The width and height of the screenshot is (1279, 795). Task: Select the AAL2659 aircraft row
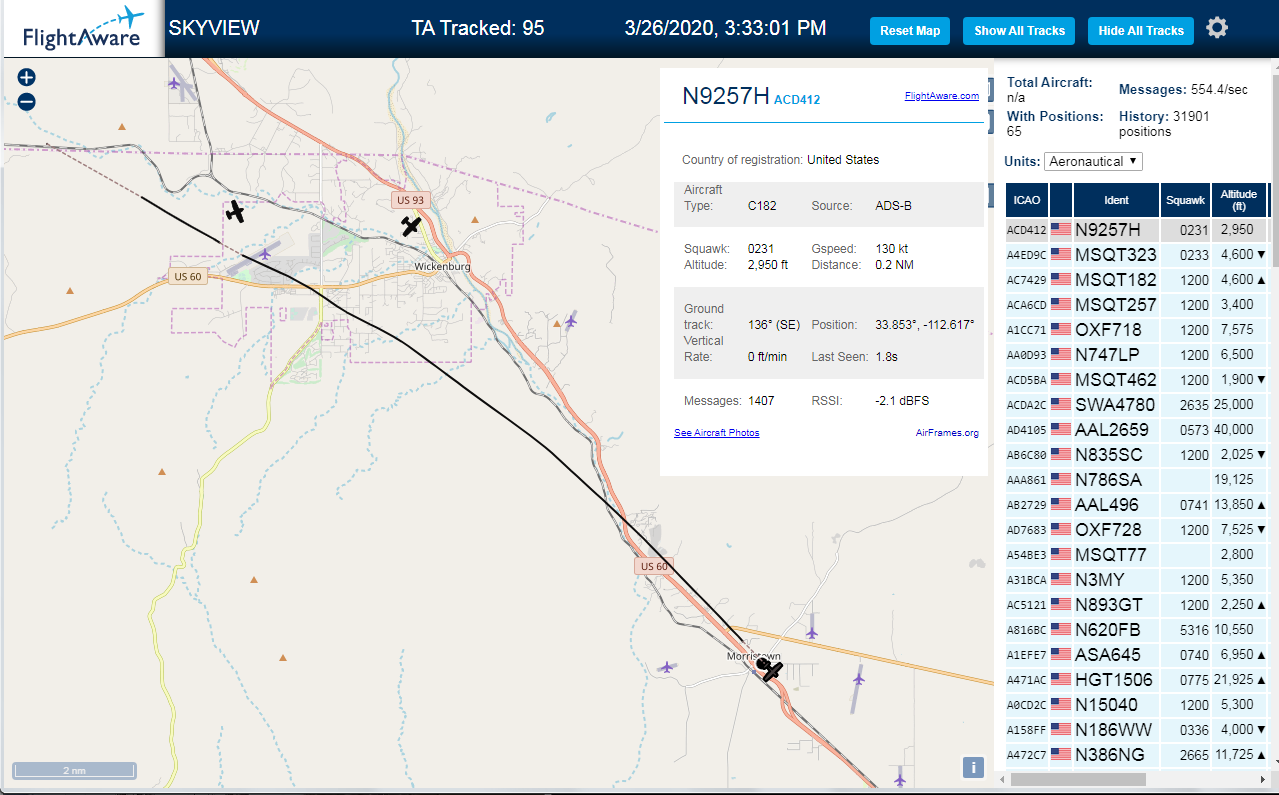pos(1136,430)
